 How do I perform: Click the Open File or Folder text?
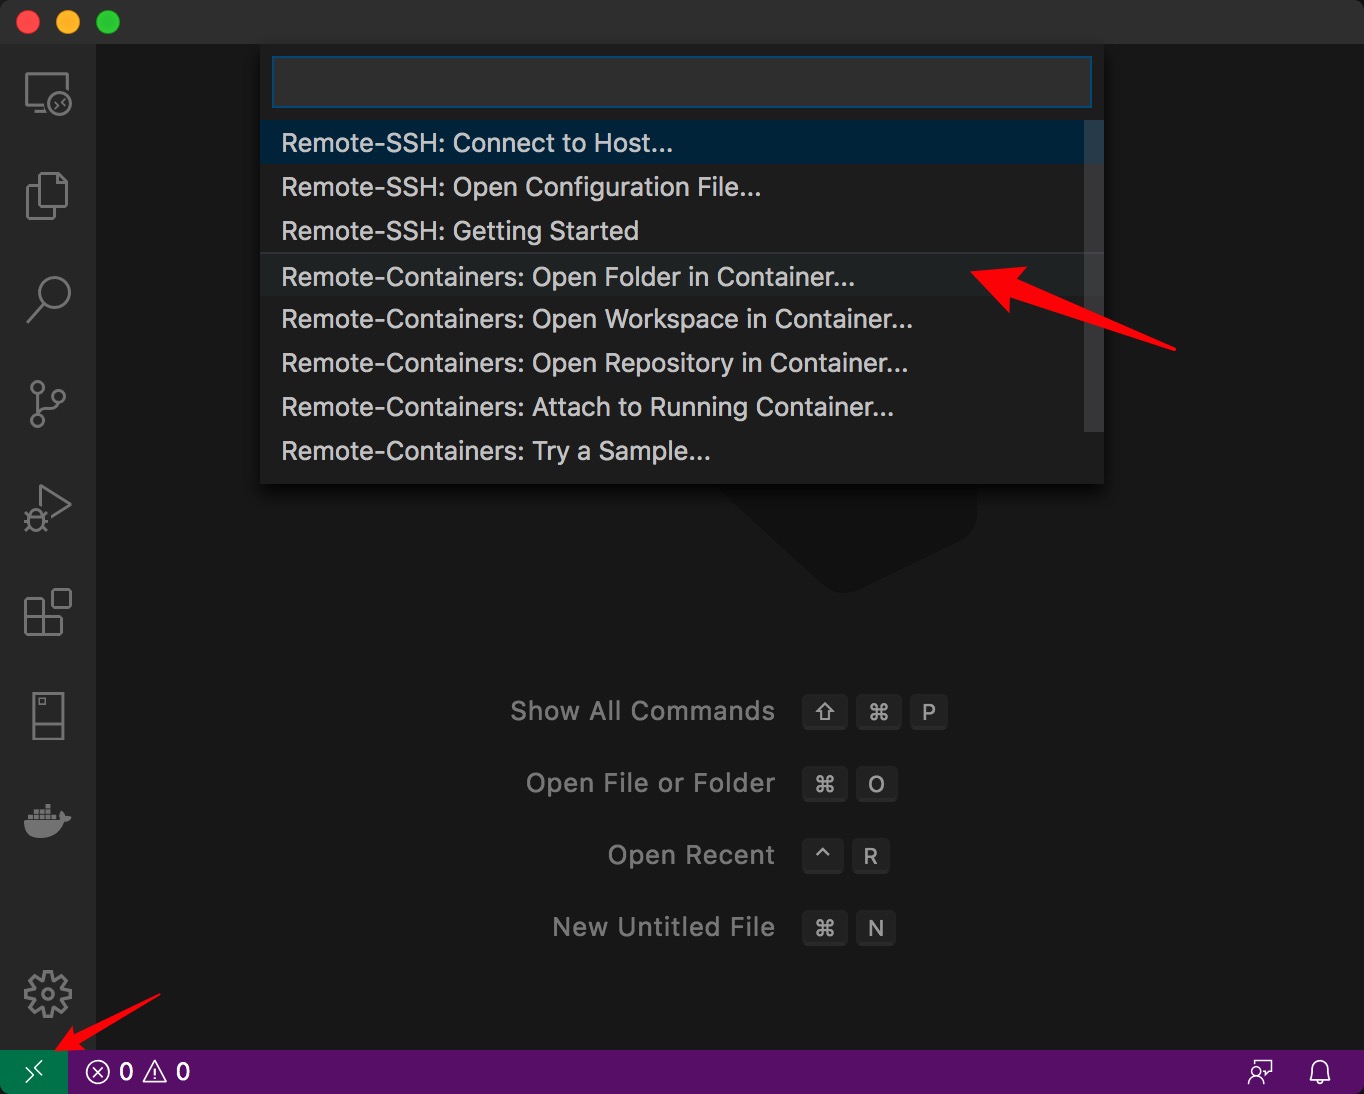tap(650, 783)
